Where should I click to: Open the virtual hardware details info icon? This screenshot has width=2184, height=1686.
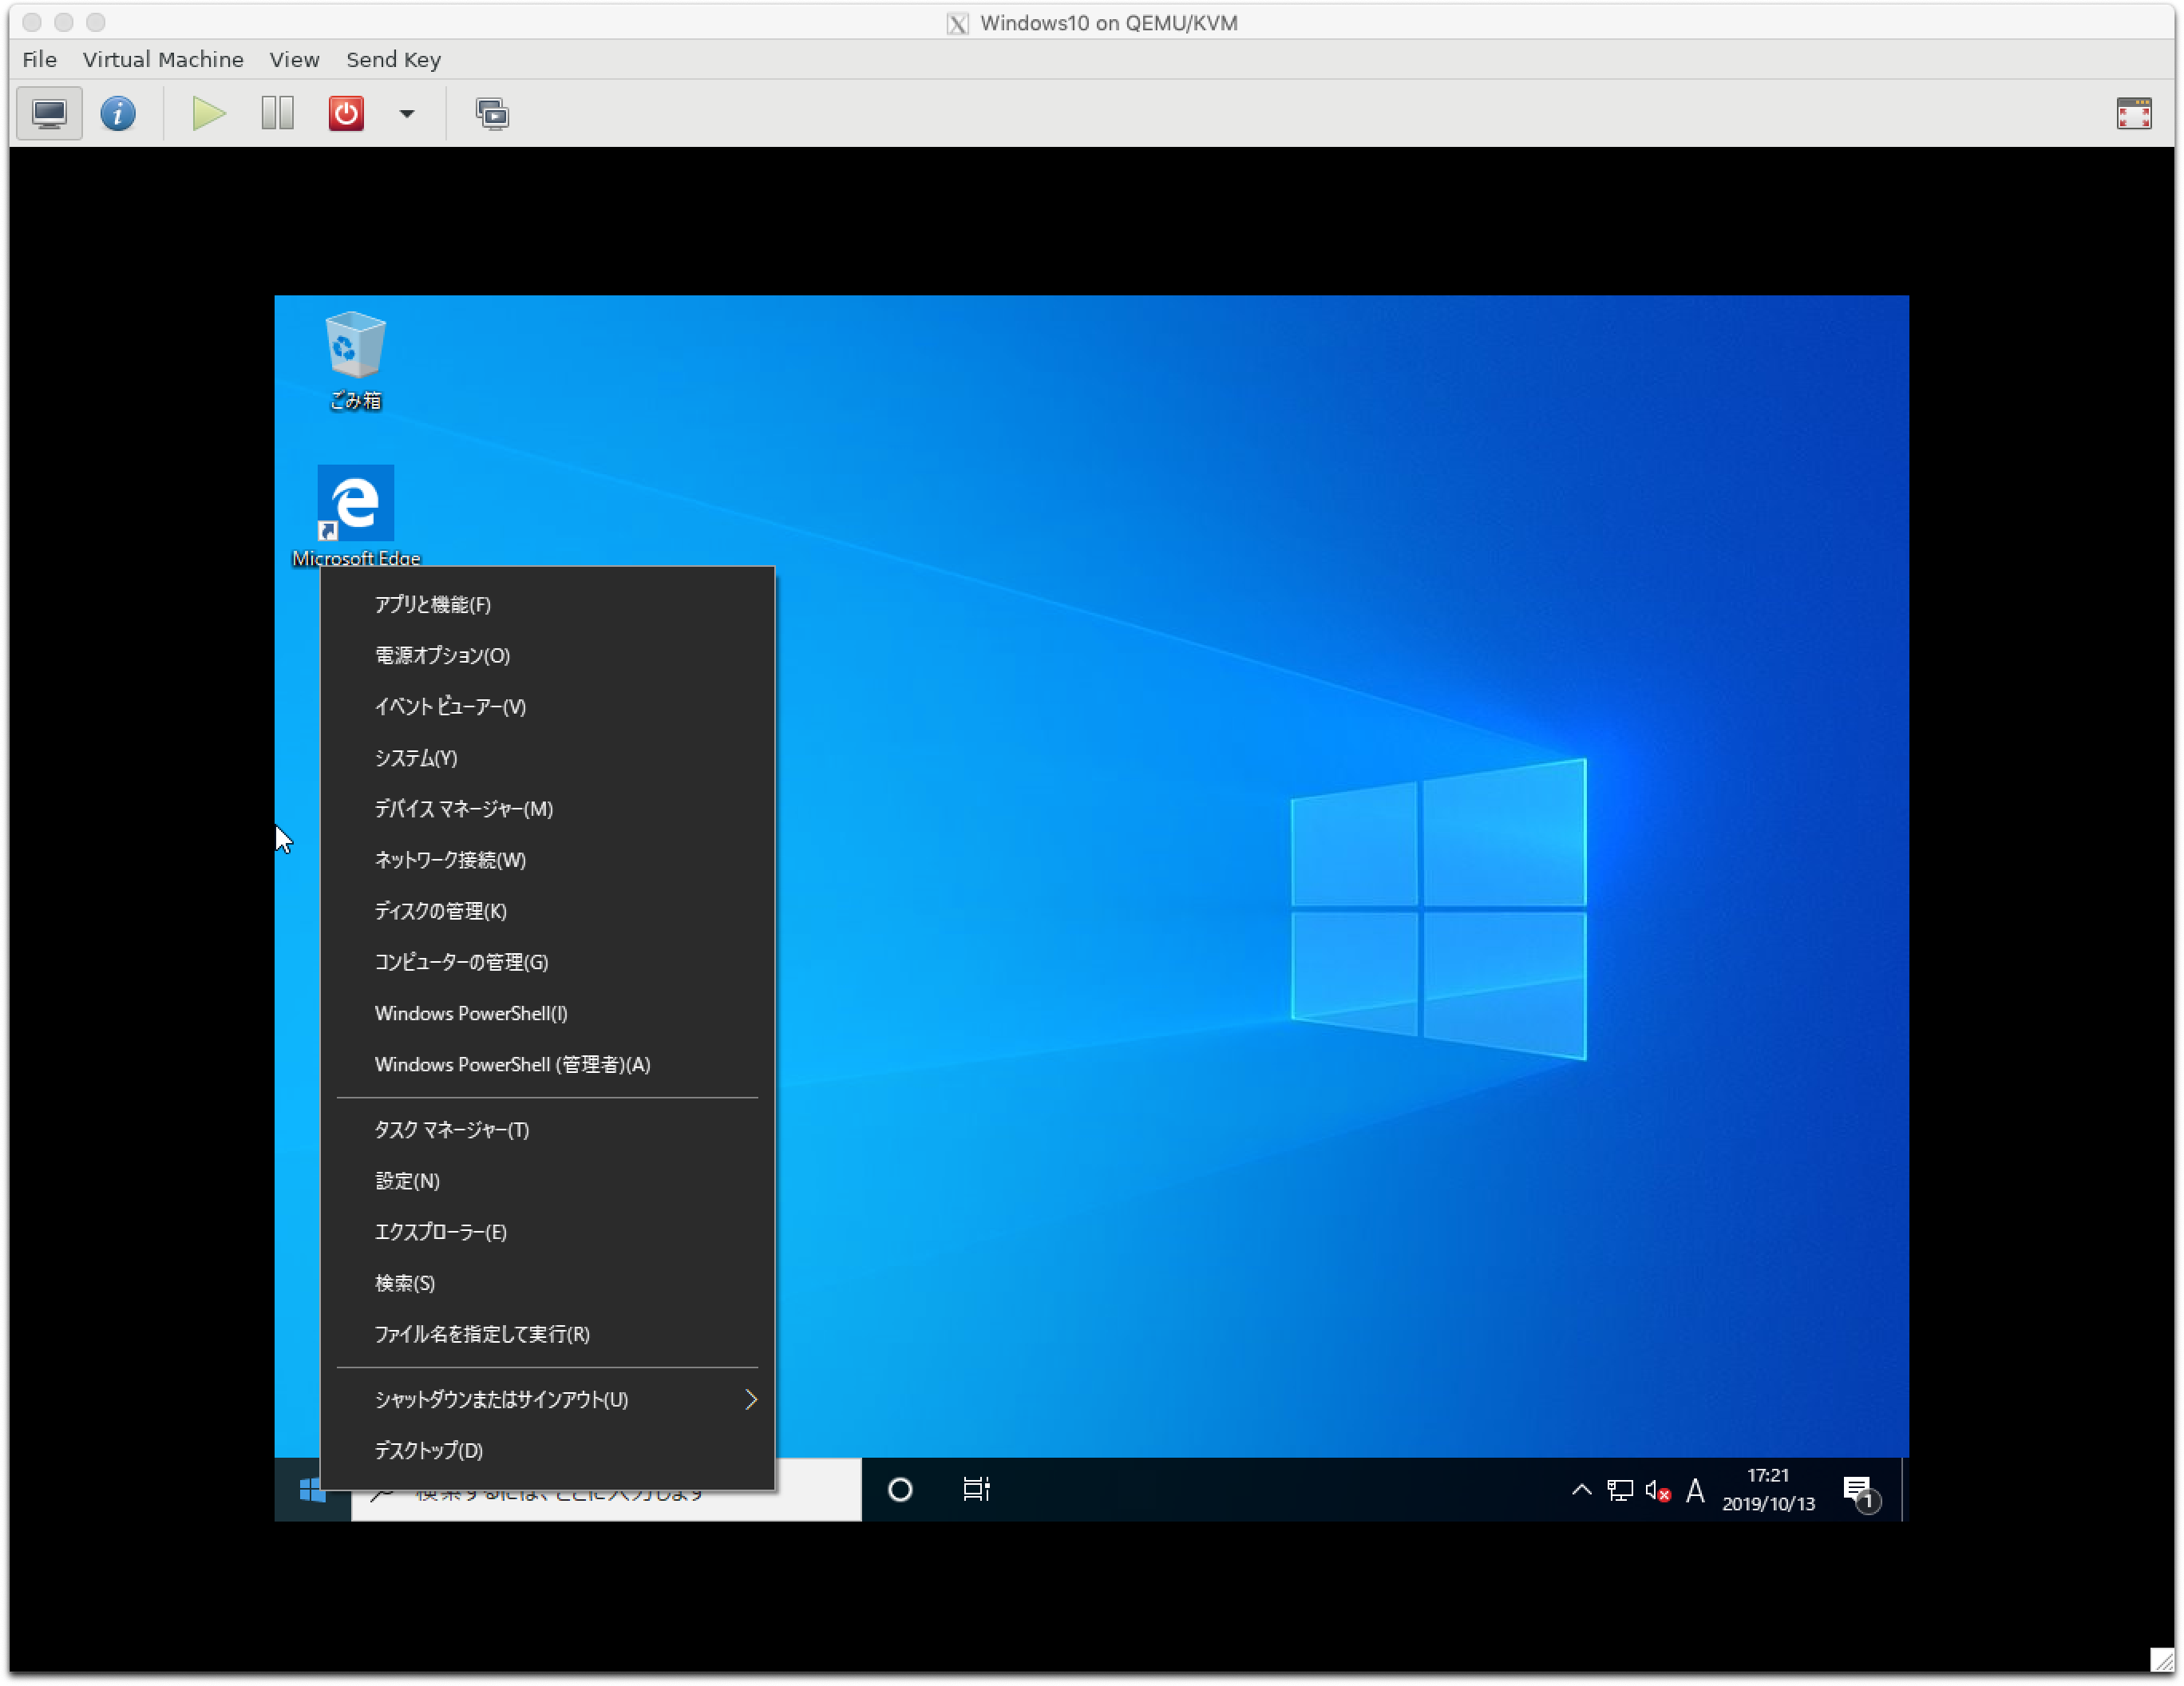[x=118, y=114]
